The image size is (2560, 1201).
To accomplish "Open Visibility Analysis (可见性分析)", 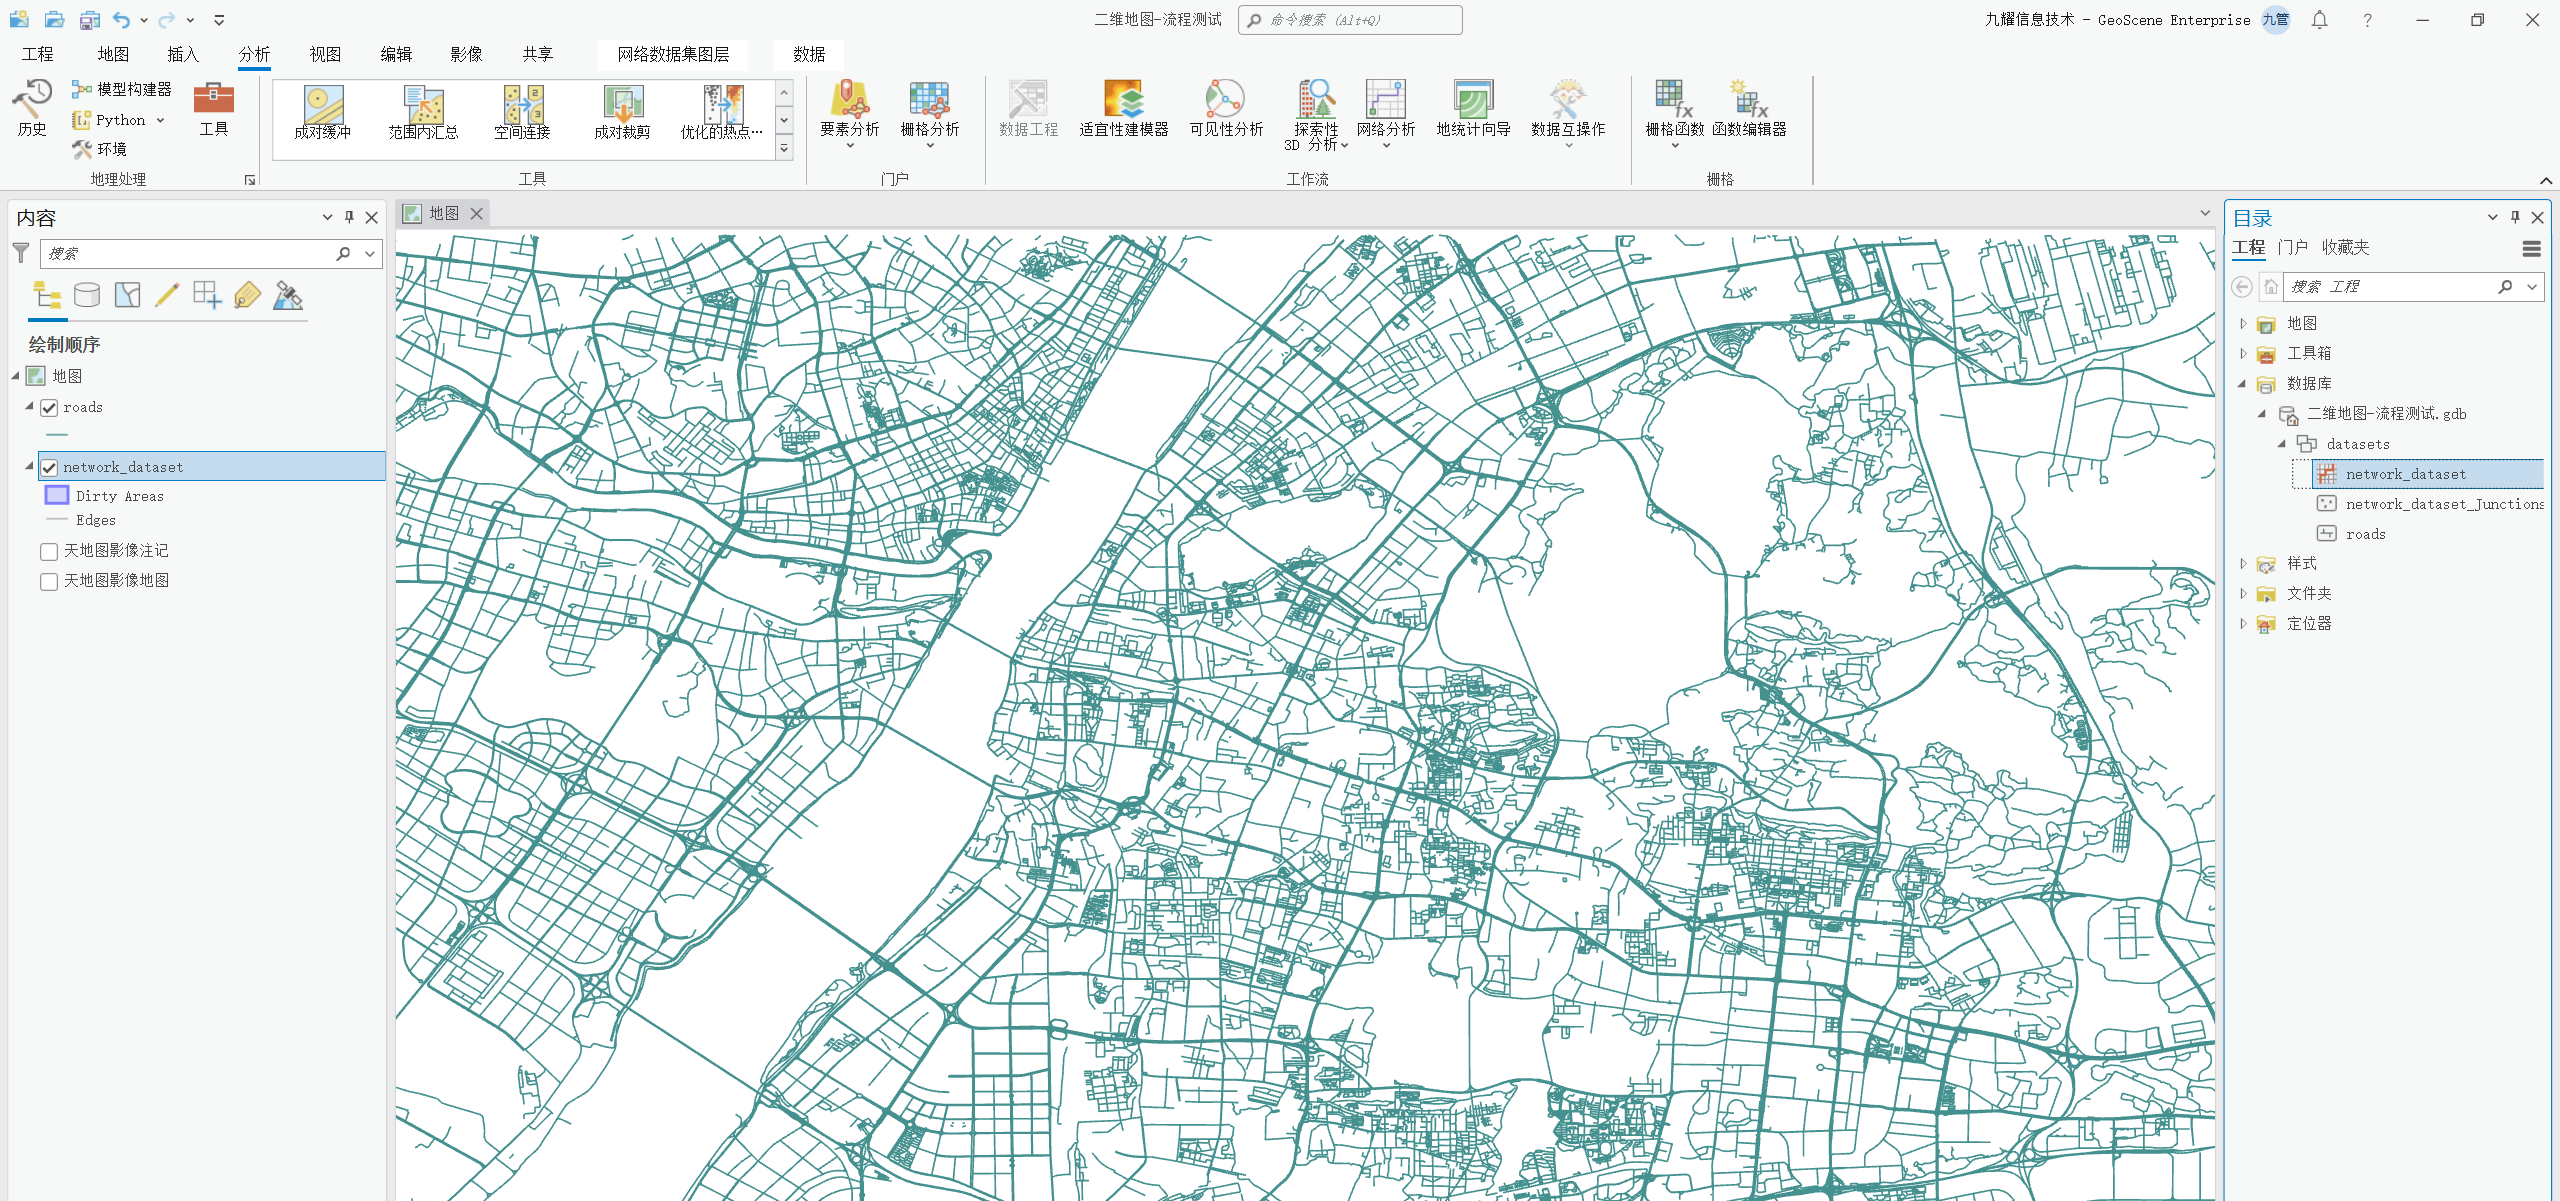I will pos(1225,108).
